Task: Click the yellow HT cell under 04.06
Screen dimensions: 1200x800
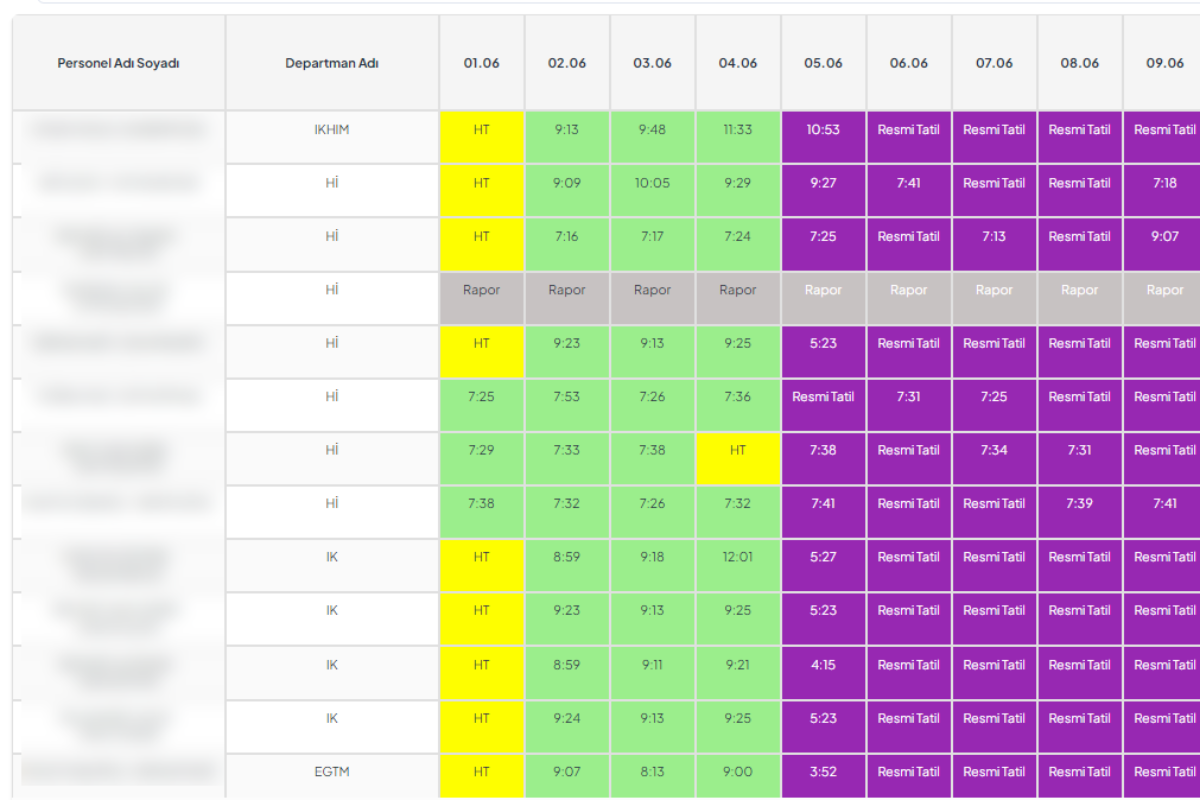Action: click(x=737, y=451)
